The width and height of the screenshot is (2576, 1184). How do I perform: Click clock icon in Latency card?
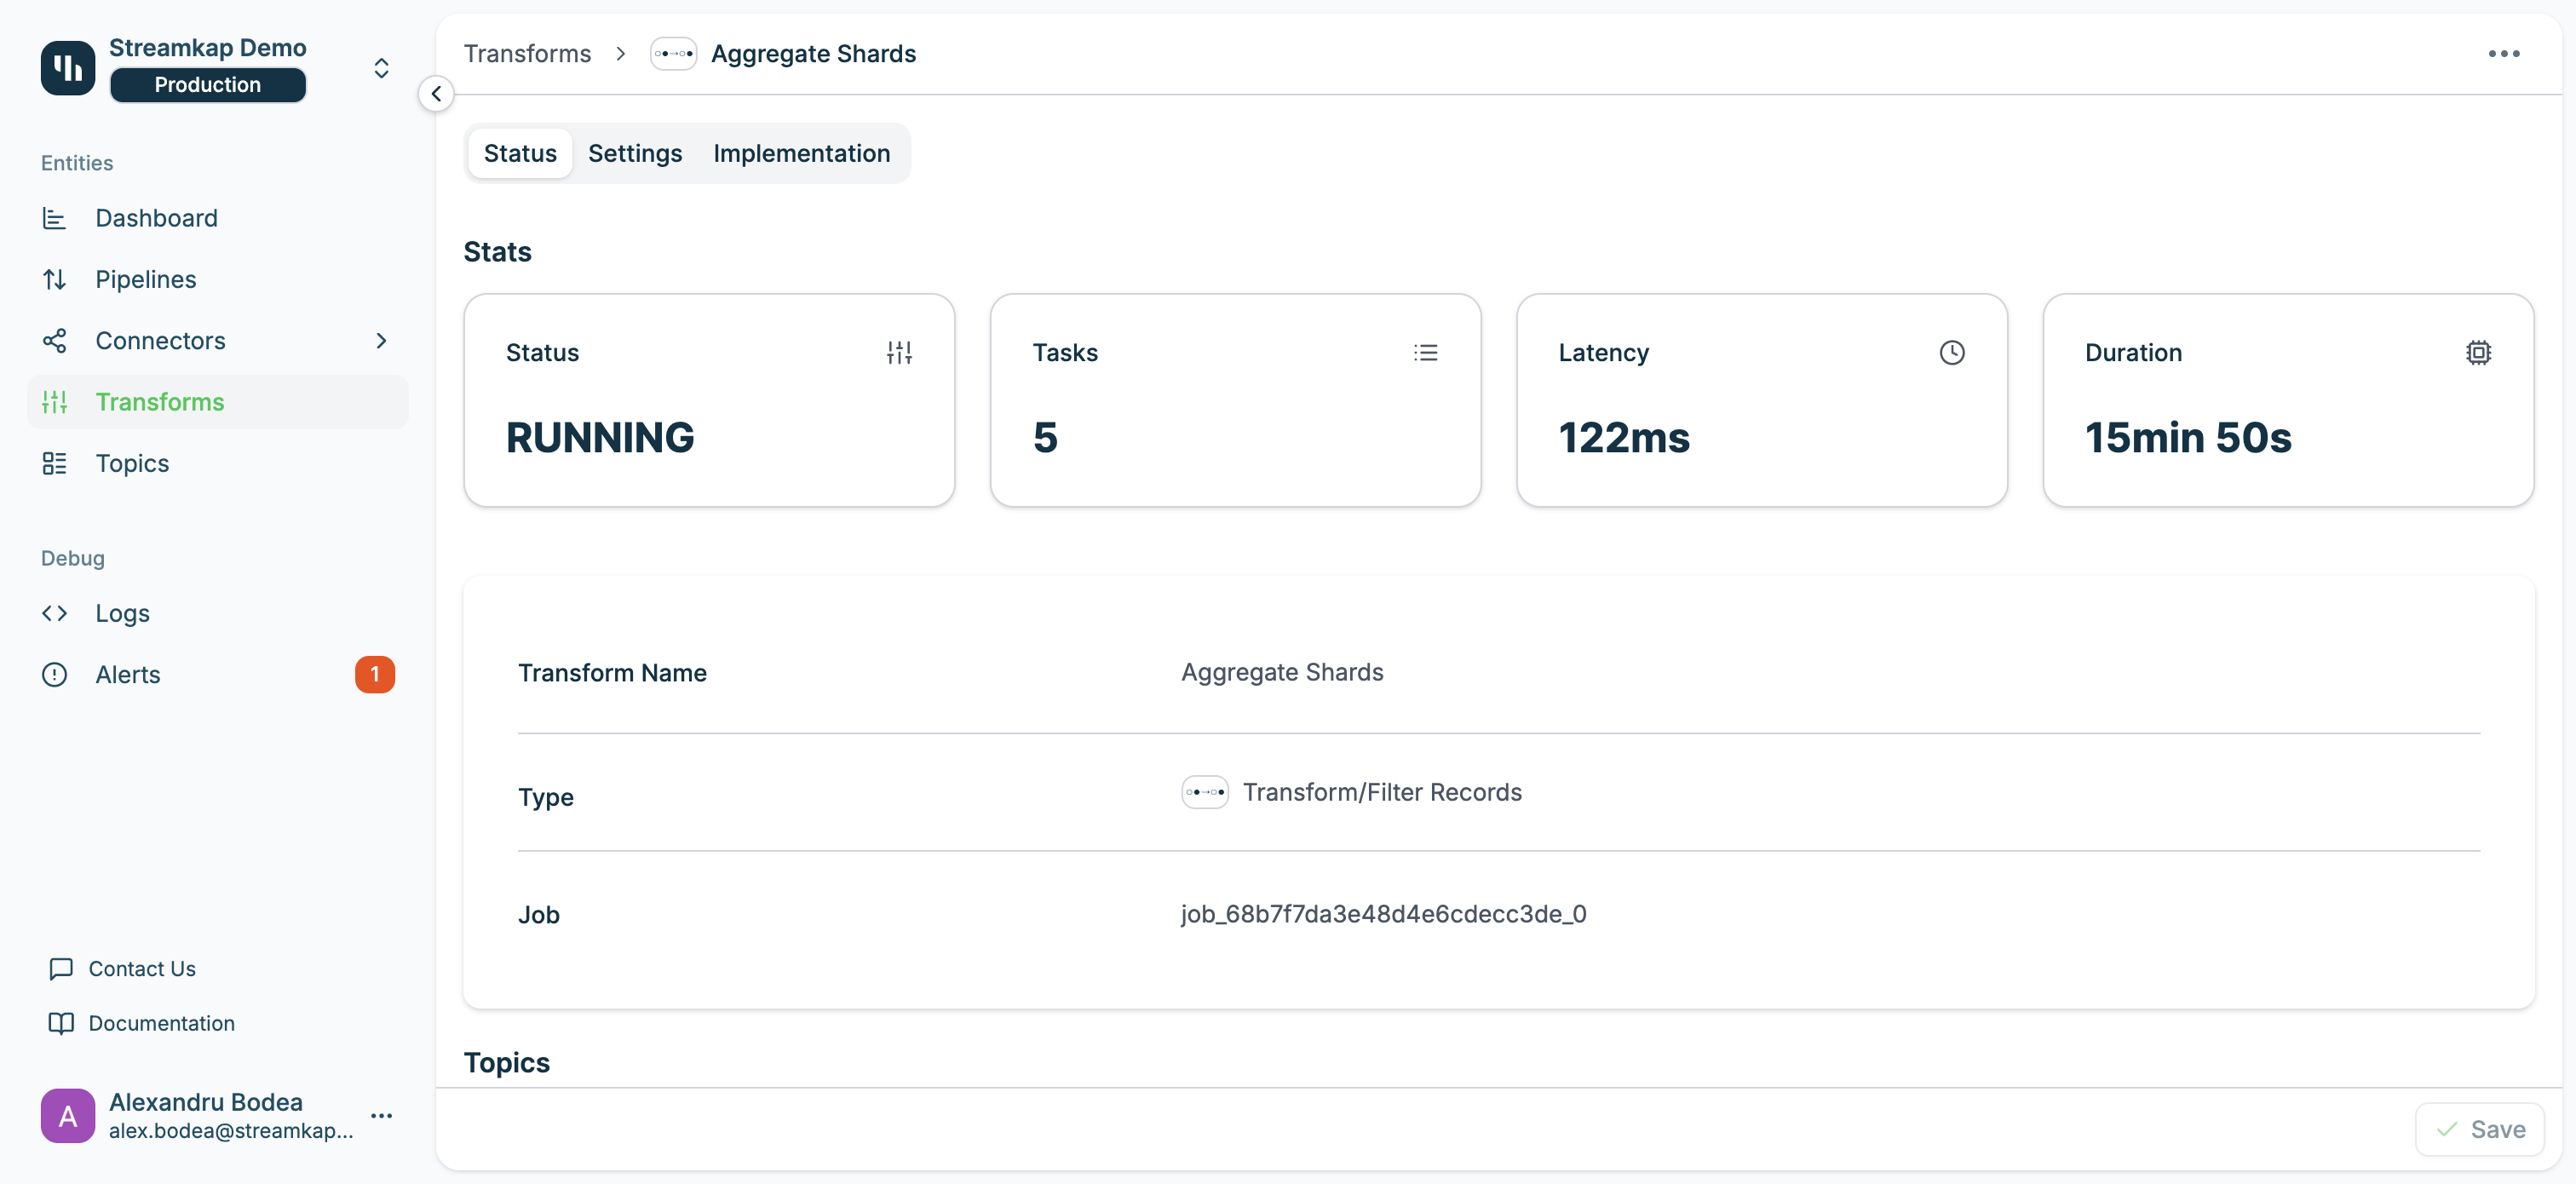(x=1951, y=352)
